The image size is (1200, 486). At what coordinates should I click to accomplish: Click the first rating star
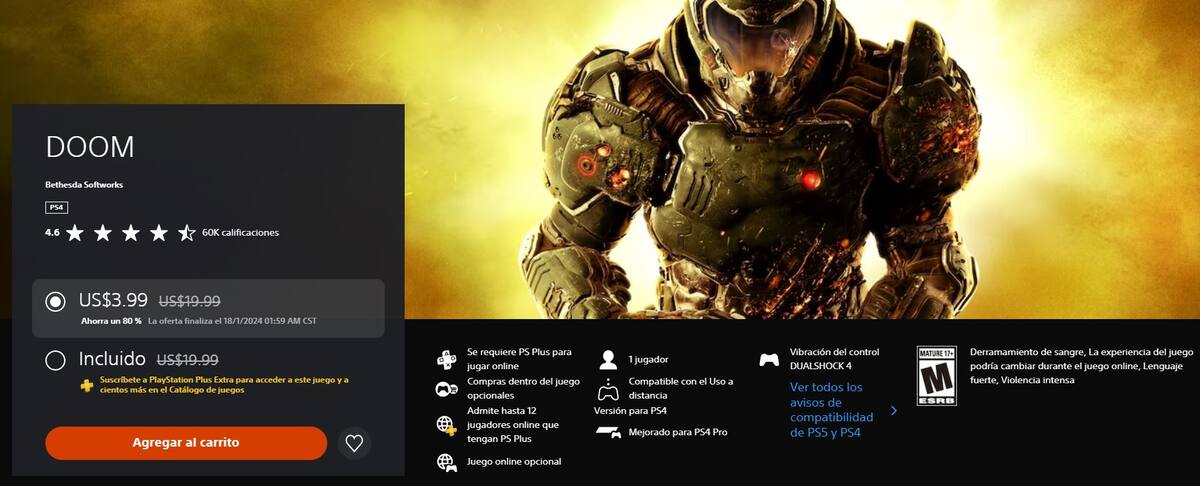click(x=75, y=232)
